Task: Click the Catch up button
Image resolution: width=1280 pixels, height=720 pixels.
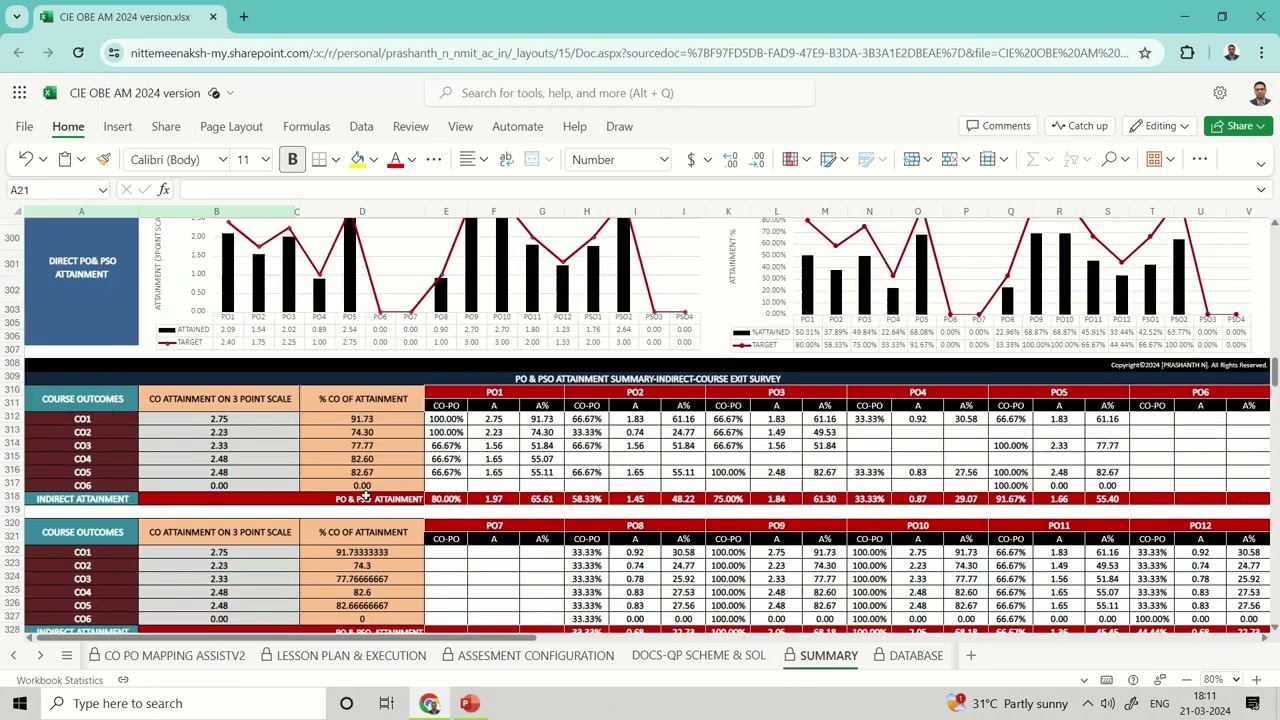Action: 1079,126
